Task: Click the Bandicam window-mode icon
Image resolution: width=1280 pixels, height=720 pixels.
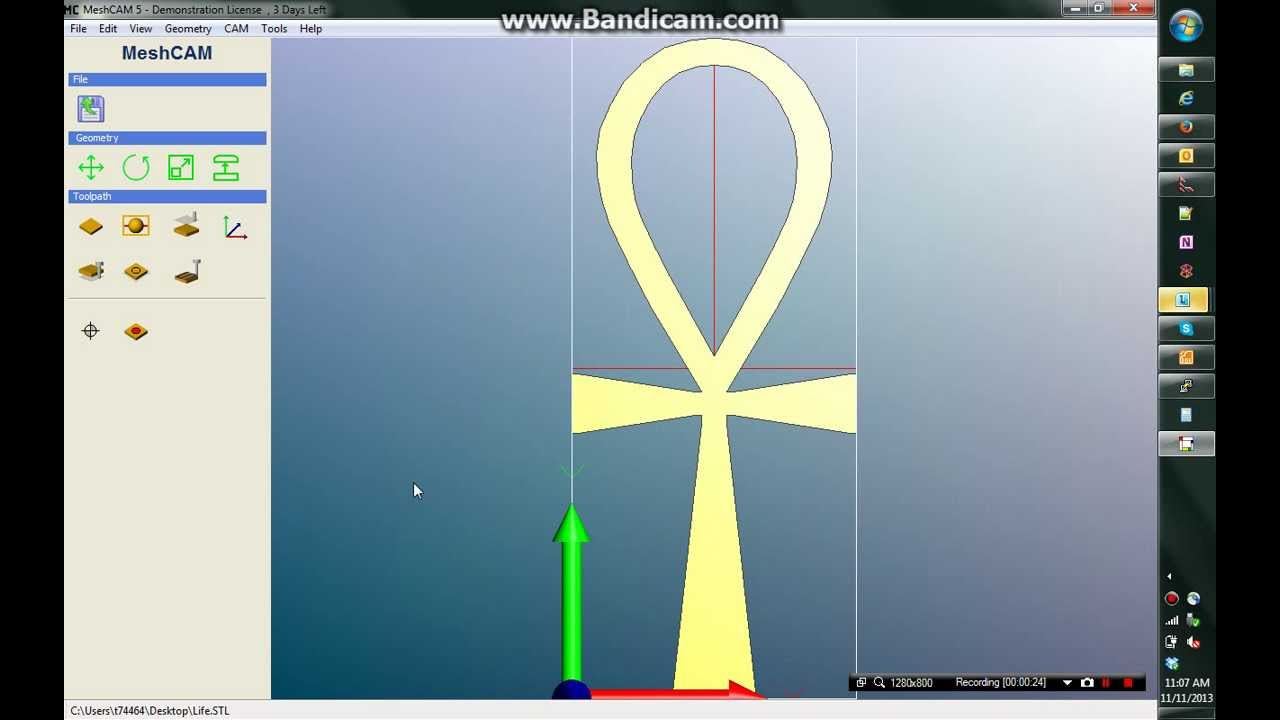Action: coord(861,683)
